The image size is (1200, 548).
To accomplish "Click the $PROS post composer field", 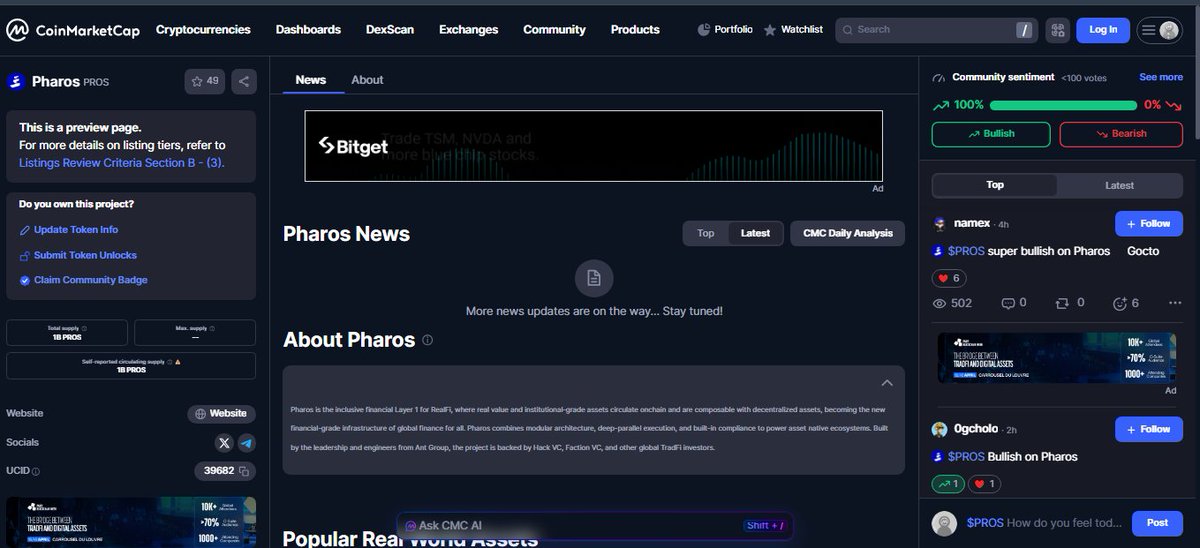I will click(x=1045, y=523).
